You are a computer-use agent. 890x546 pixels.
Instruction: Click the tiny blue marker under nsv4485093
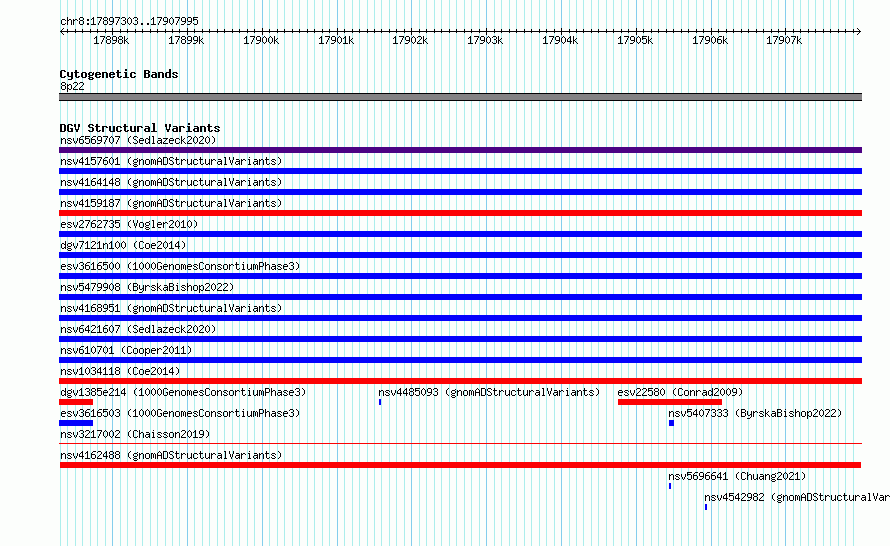pyautogui.click(x=380, y=402)
